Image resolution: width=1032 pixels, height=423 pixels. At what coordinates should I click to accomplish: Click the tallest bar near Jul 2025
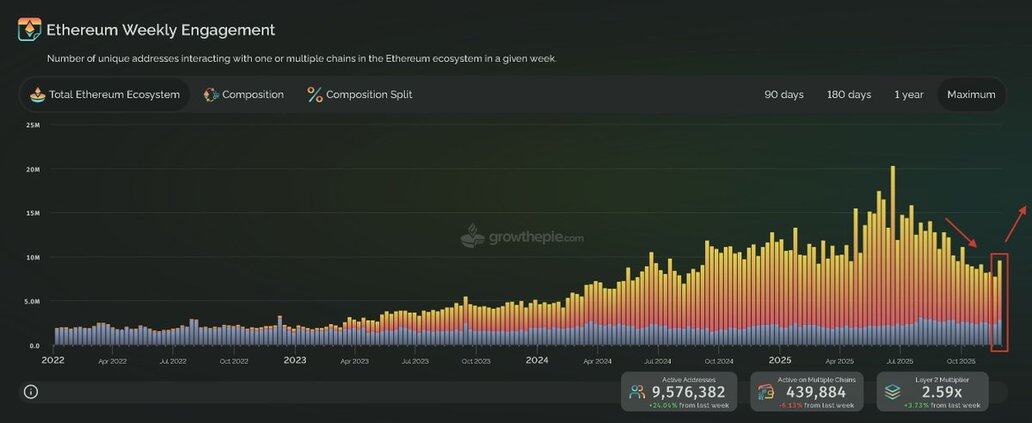tap(892, 260)
